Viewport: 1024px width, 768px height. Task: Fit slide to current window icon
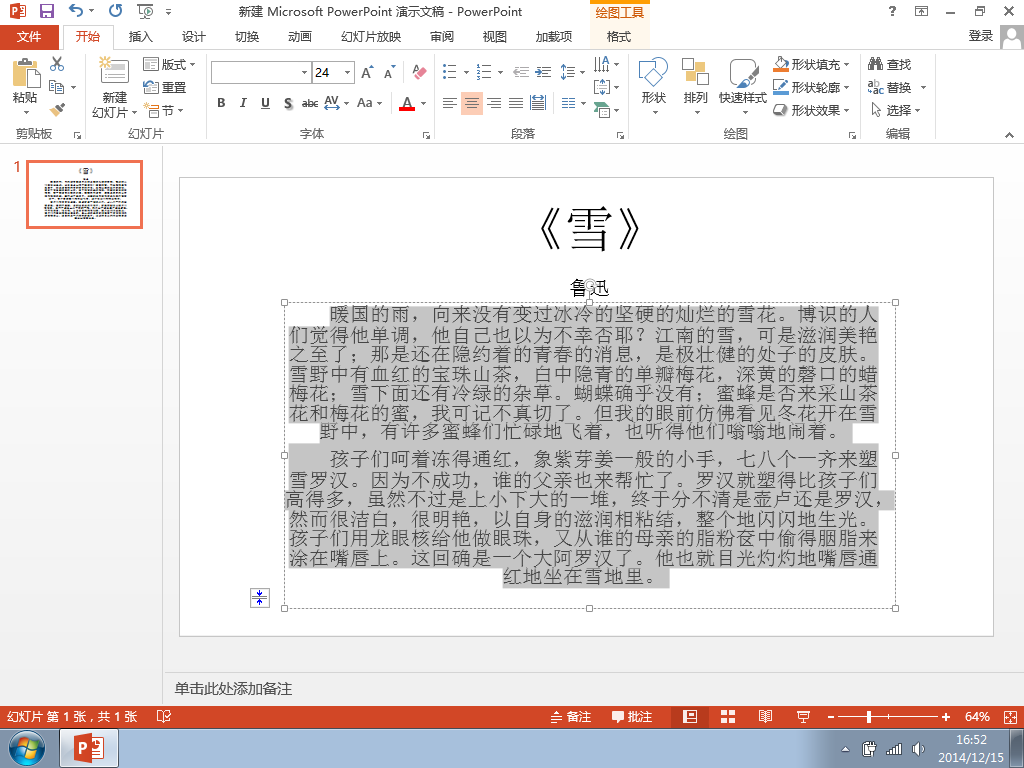click(x=1010, y=717)
